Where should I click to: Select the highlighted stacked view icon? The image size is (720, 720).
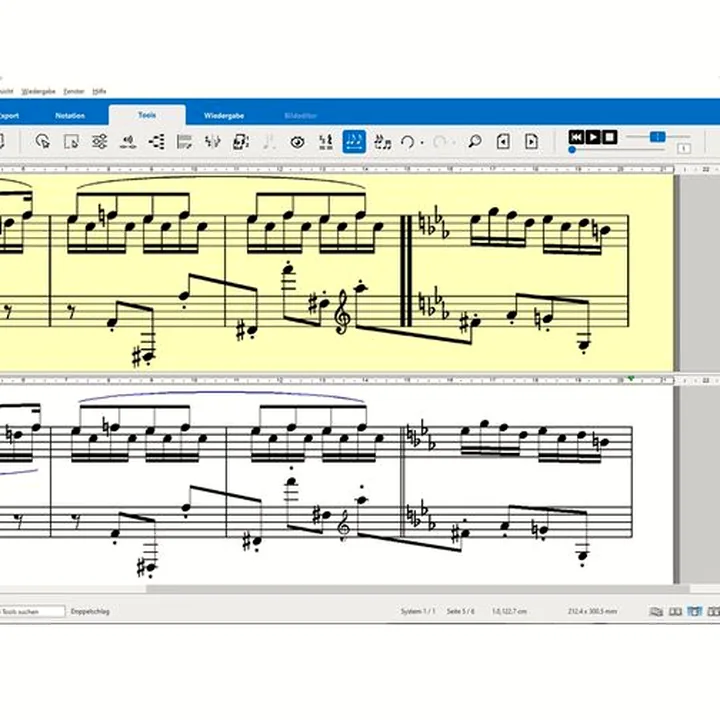coord(694,611)
